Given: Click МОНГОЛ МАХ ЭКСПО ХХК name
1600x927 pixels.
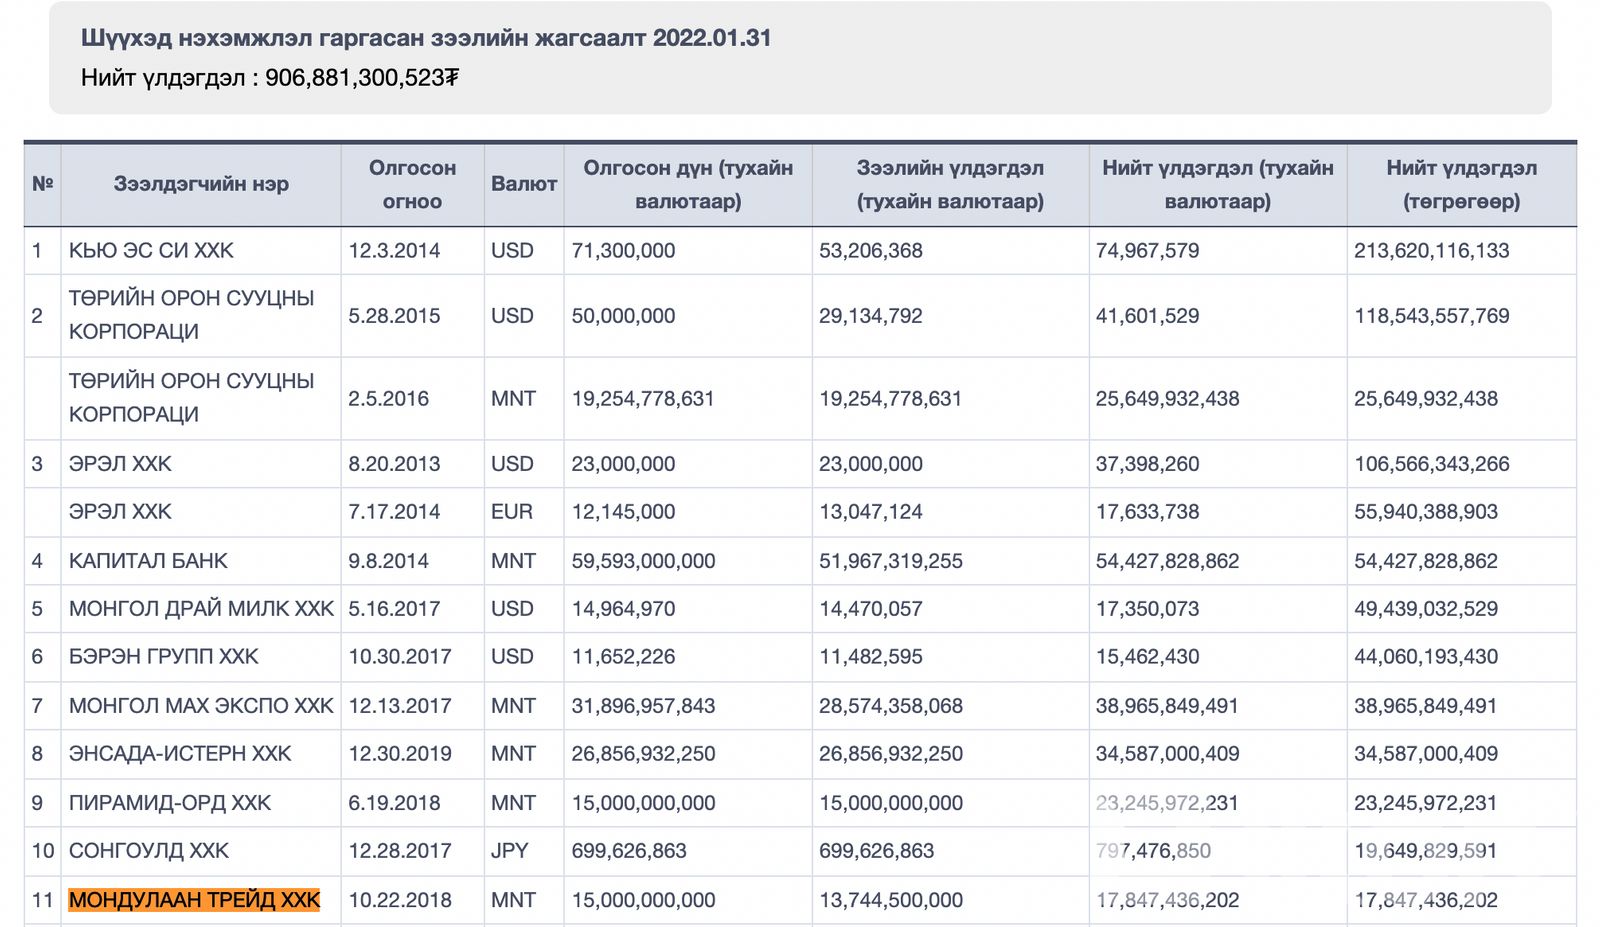Looking at the screenshot, I should click(x=201, y=706).
